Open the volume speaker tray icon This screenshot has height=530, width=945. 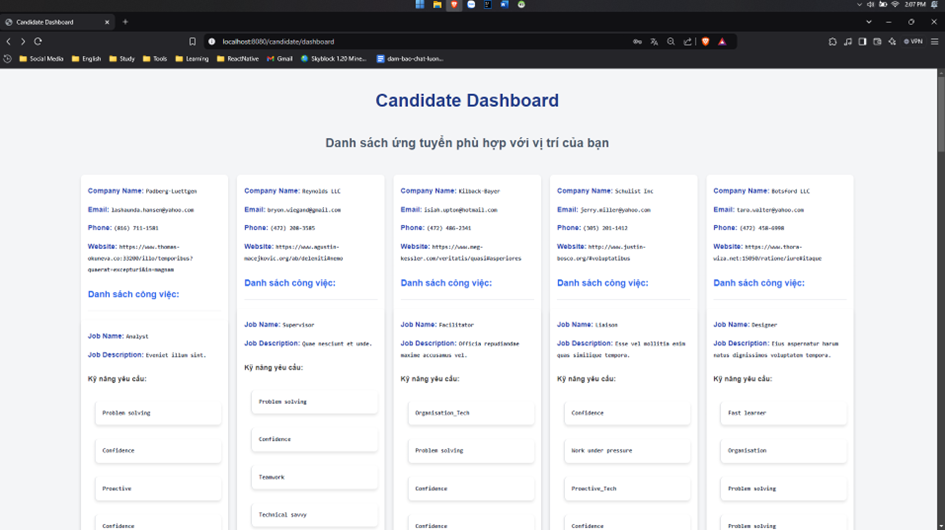coord(870,4)
